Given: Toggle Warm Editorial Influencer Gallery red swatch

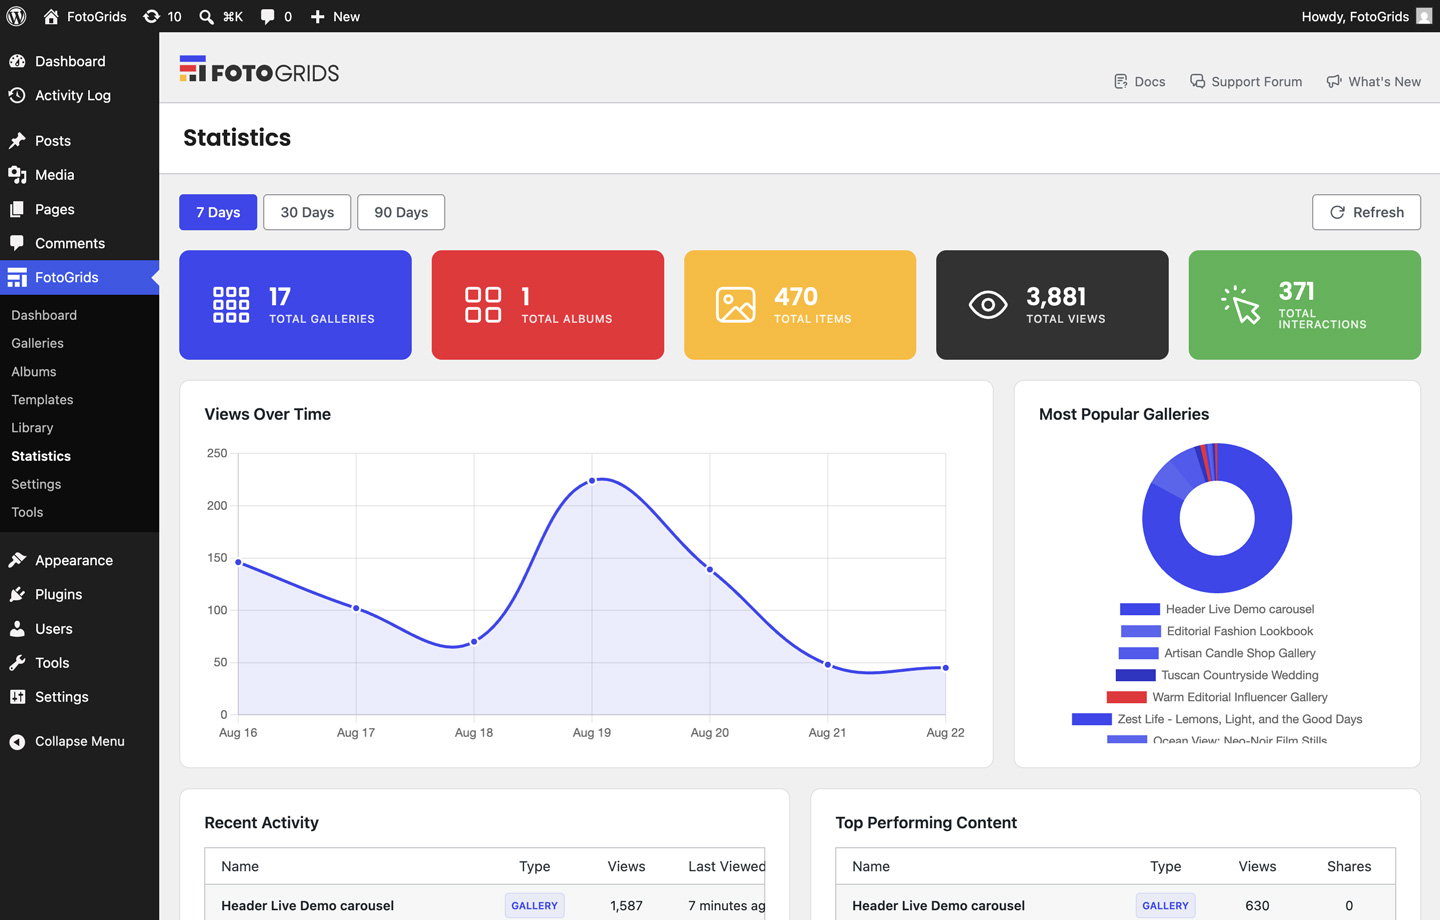Looking at the screenshot, I should click(x=1126, y=697).
